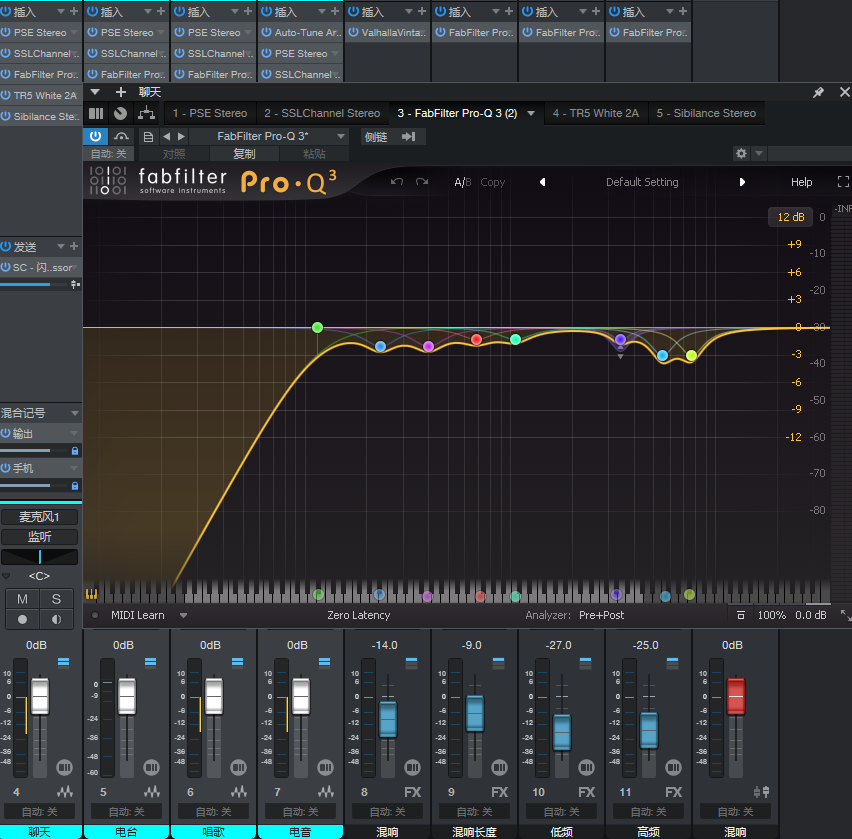Open dropdown arrow beside Pro-Q 3 (2) tab
Screen dimensions: 852x839
coord(531,113)
